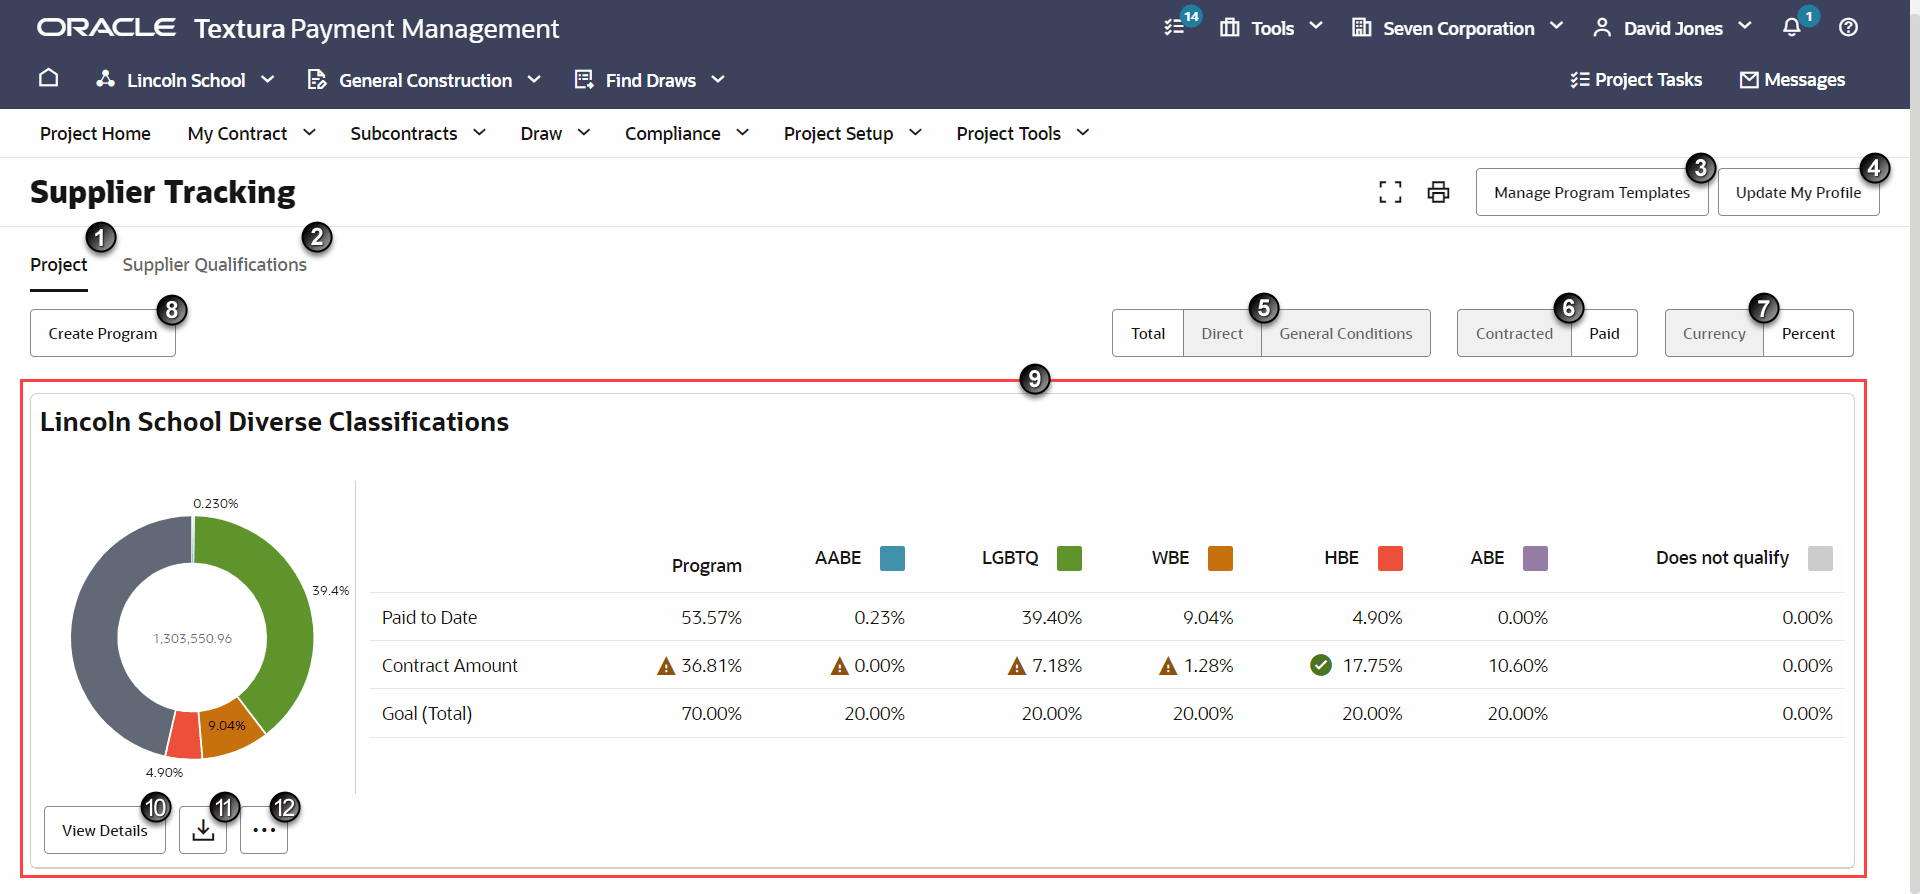Open the David Jones user menu
Viewport: 1920px width, 894px height.
(x=1745, y=26)
